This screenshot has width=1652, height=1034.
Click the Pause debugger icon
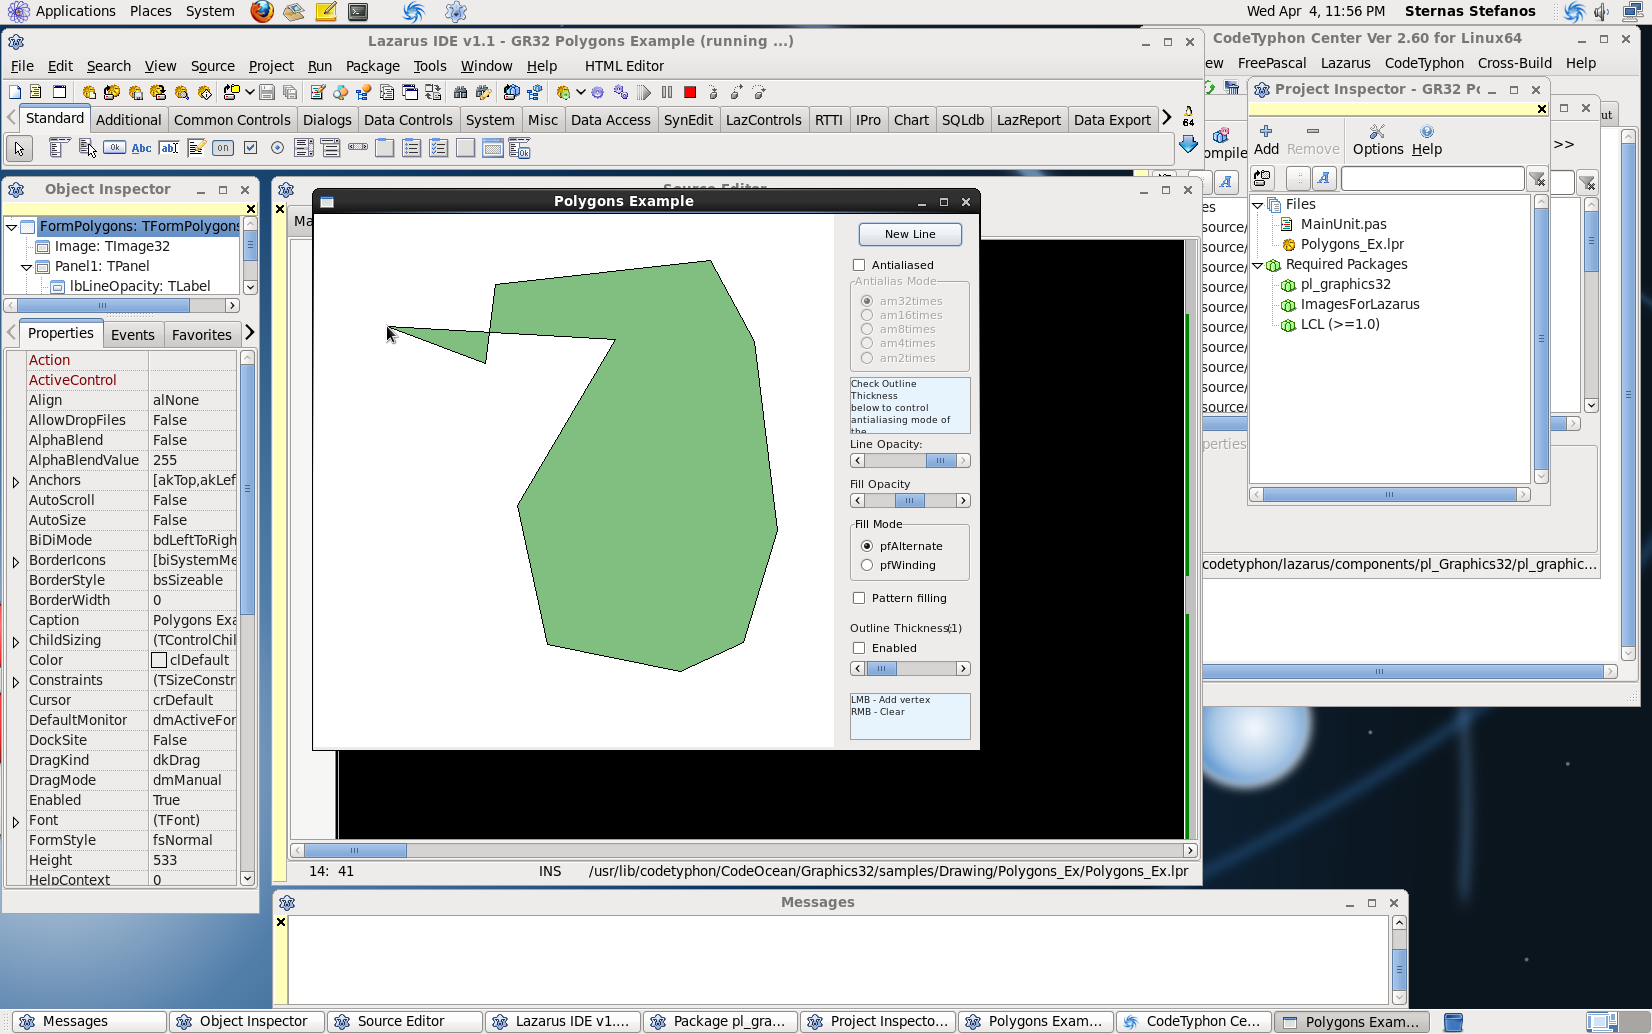tap(667, 92)
